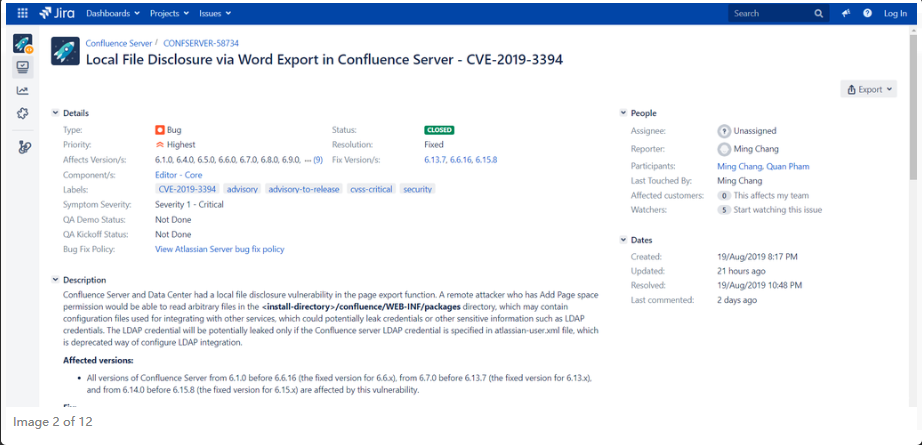Click the Bug type icon

coord(160,130)
